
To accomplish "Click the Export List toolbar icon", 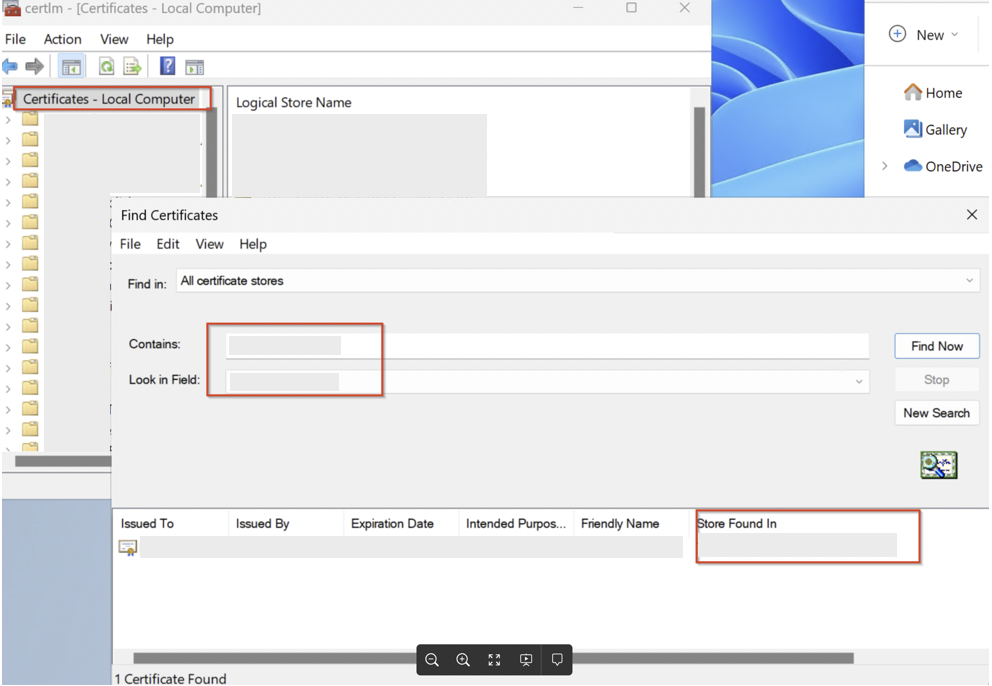I will pos(132,66).
